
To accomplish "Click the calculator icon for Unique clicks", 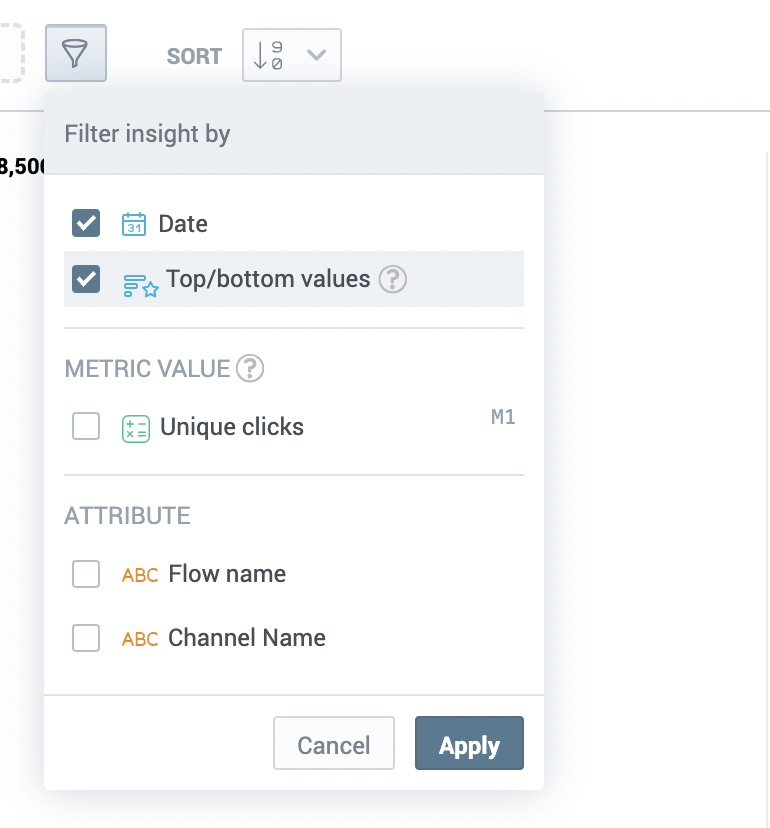I will click(135, 428).
